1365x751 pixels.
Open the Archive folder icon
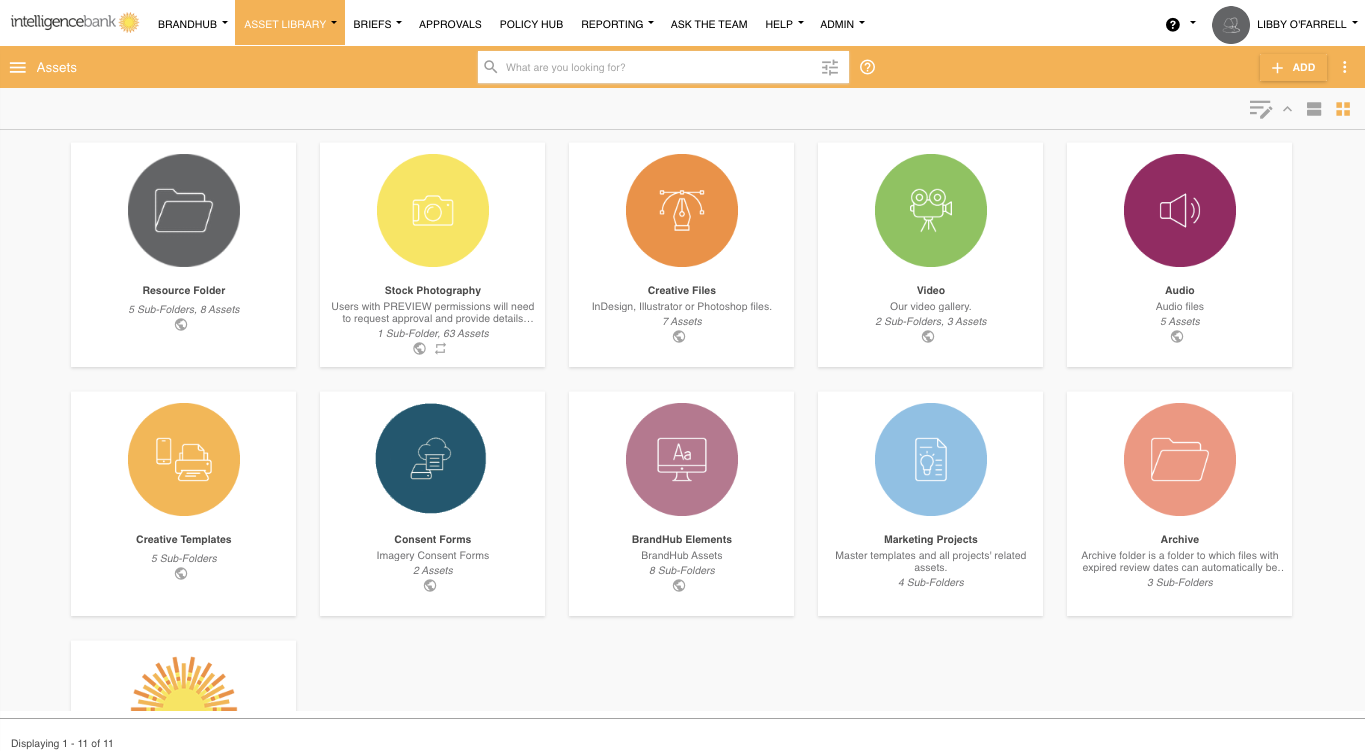[1180, 459]
